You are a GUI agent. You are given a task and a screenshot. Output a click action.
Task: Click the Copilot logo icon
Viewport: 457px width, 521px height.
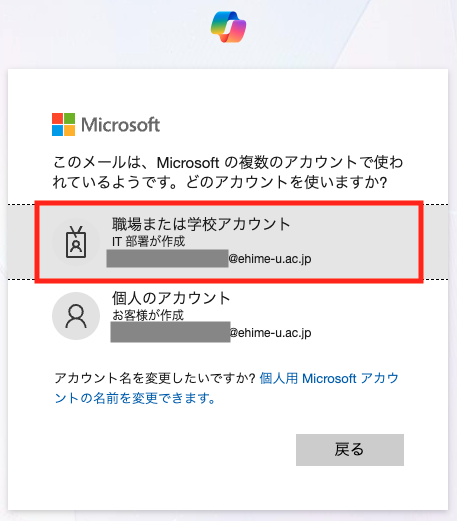tap(228, 27)
